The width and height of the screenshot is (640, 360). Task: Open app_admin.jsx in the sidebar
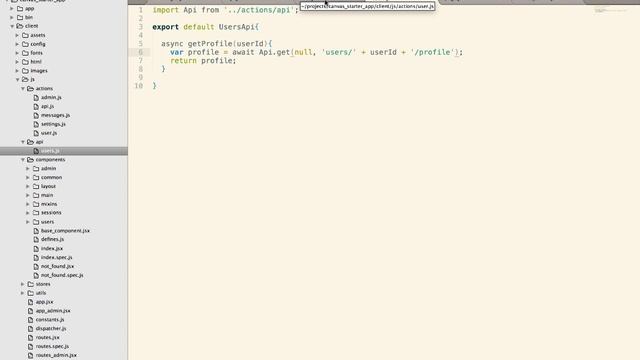(x=53, y=311)
